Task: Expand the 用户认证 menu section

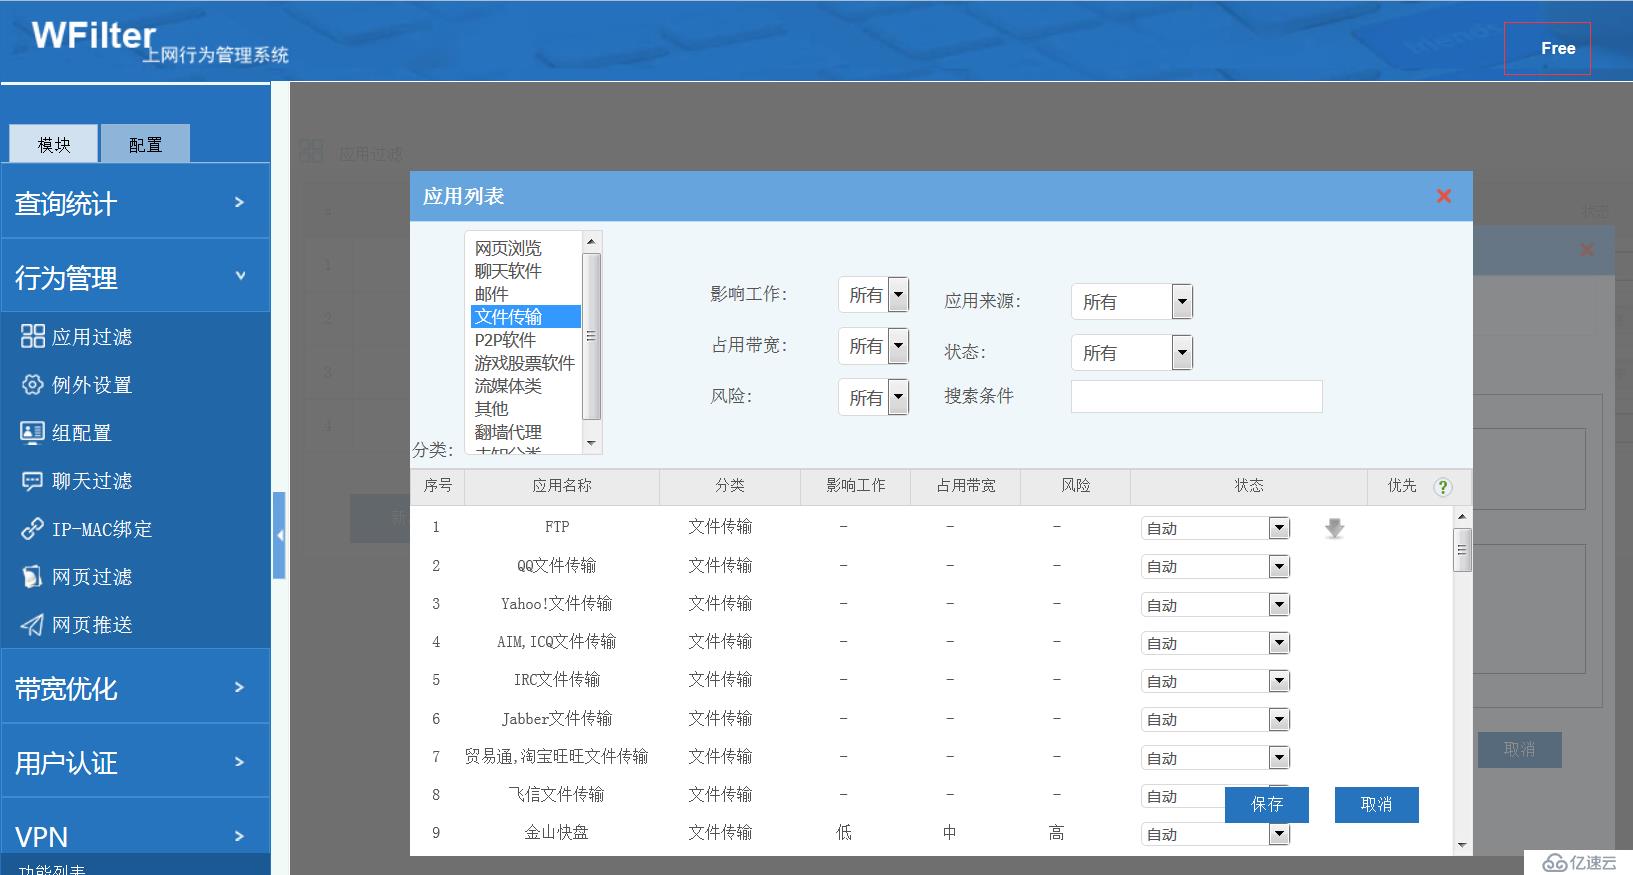Action: pyautogui.click(x=135, y=762)
